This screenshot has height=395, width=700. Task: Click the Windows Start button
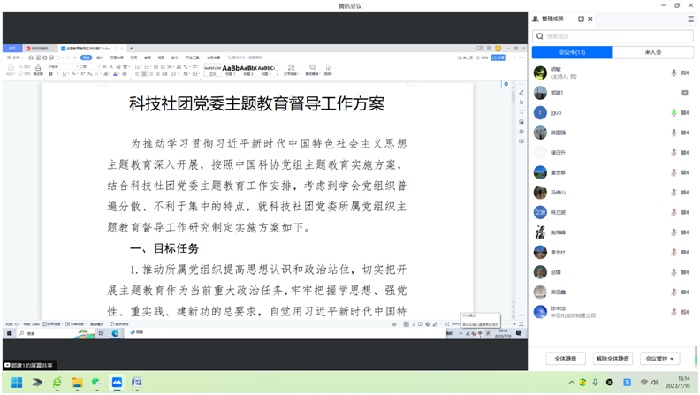[17, 382]
